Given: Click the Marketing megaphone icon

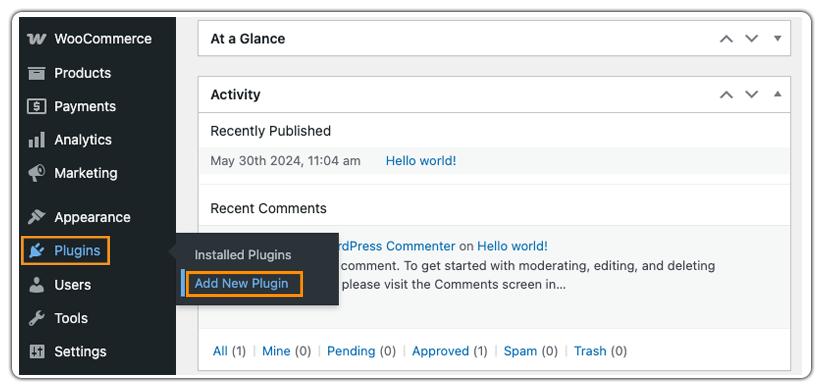Looking at the screenshot, I should [37, 173].
